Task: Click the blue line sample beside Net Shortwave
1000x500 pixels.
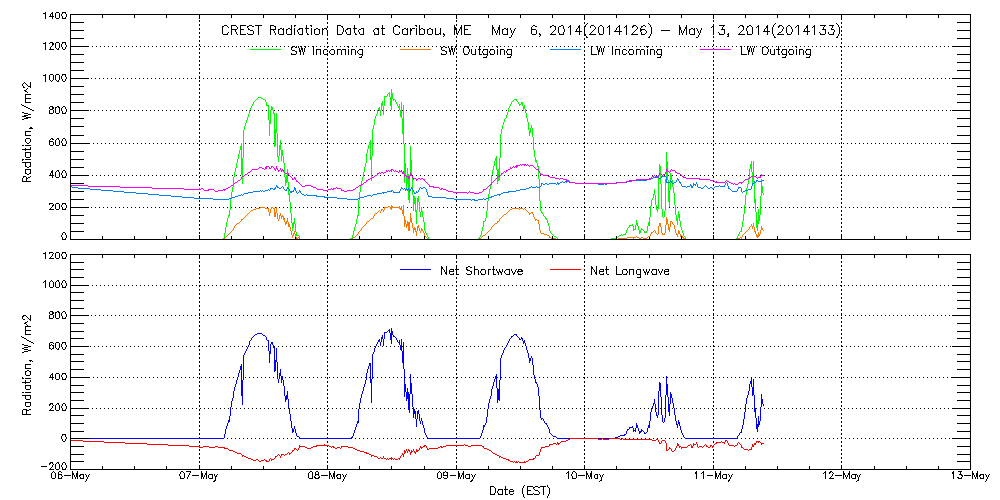Action: tap(417, 270)
